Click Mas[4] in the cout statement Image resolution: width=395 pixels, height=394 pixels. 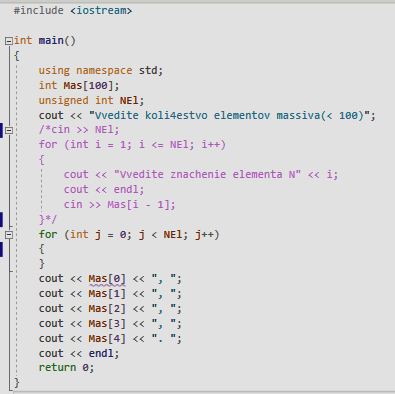pos(107,339)
